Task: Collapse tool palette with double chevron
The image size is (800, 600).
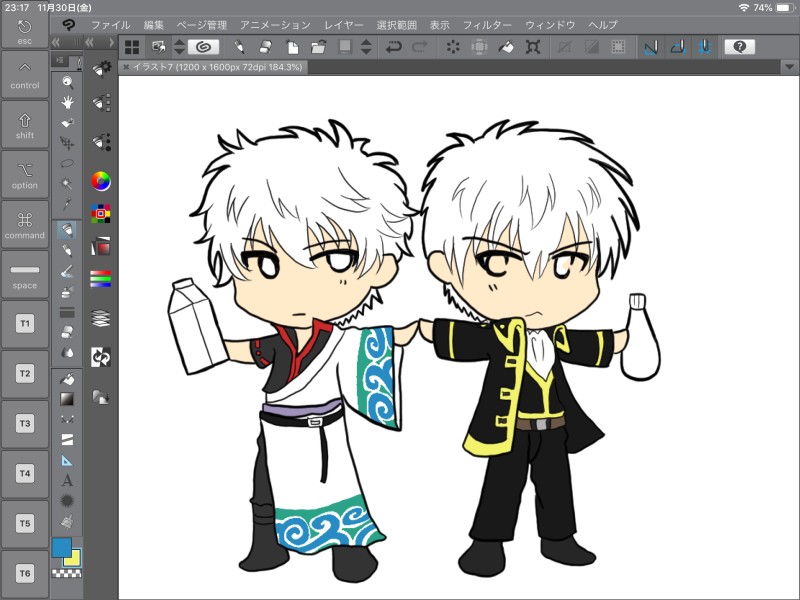Action: tap(56, 42)
